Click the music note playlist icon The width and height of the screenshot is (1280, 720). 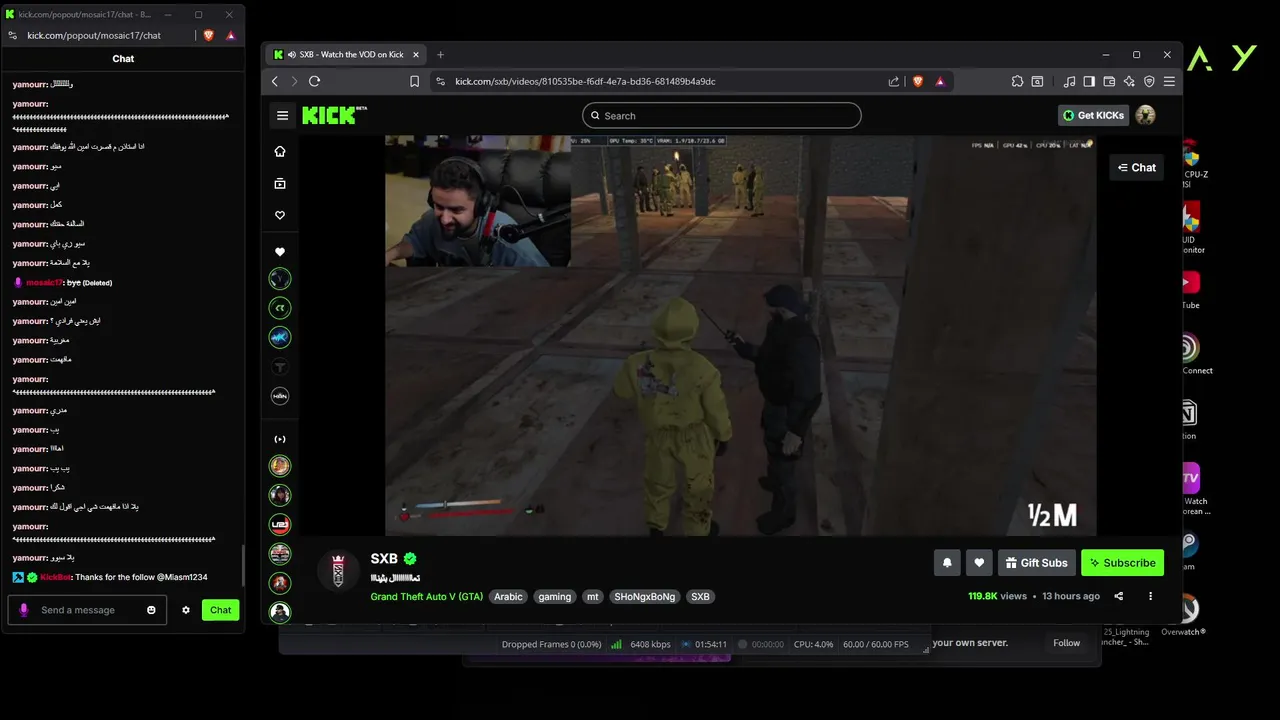1069,82
